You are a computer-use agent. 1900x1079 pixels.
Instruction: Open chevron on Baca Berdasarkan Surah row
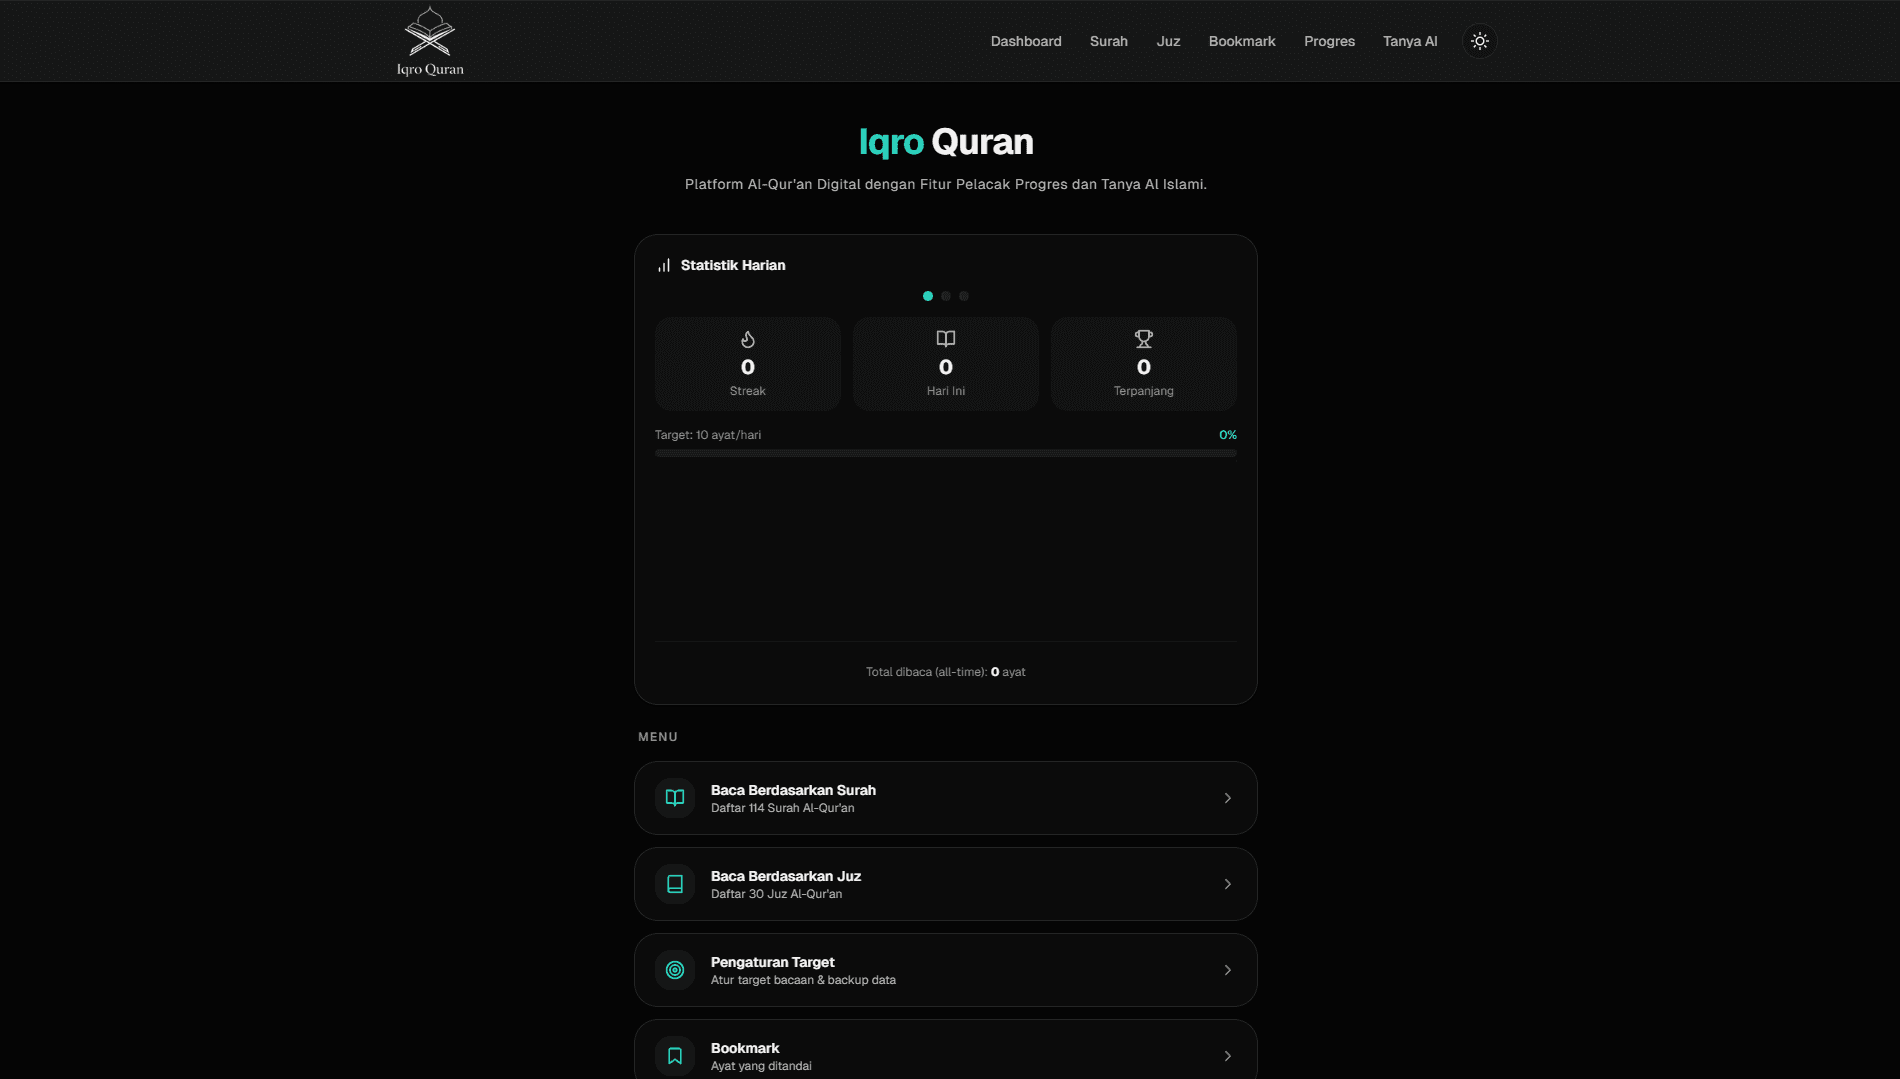(1227, 798)
